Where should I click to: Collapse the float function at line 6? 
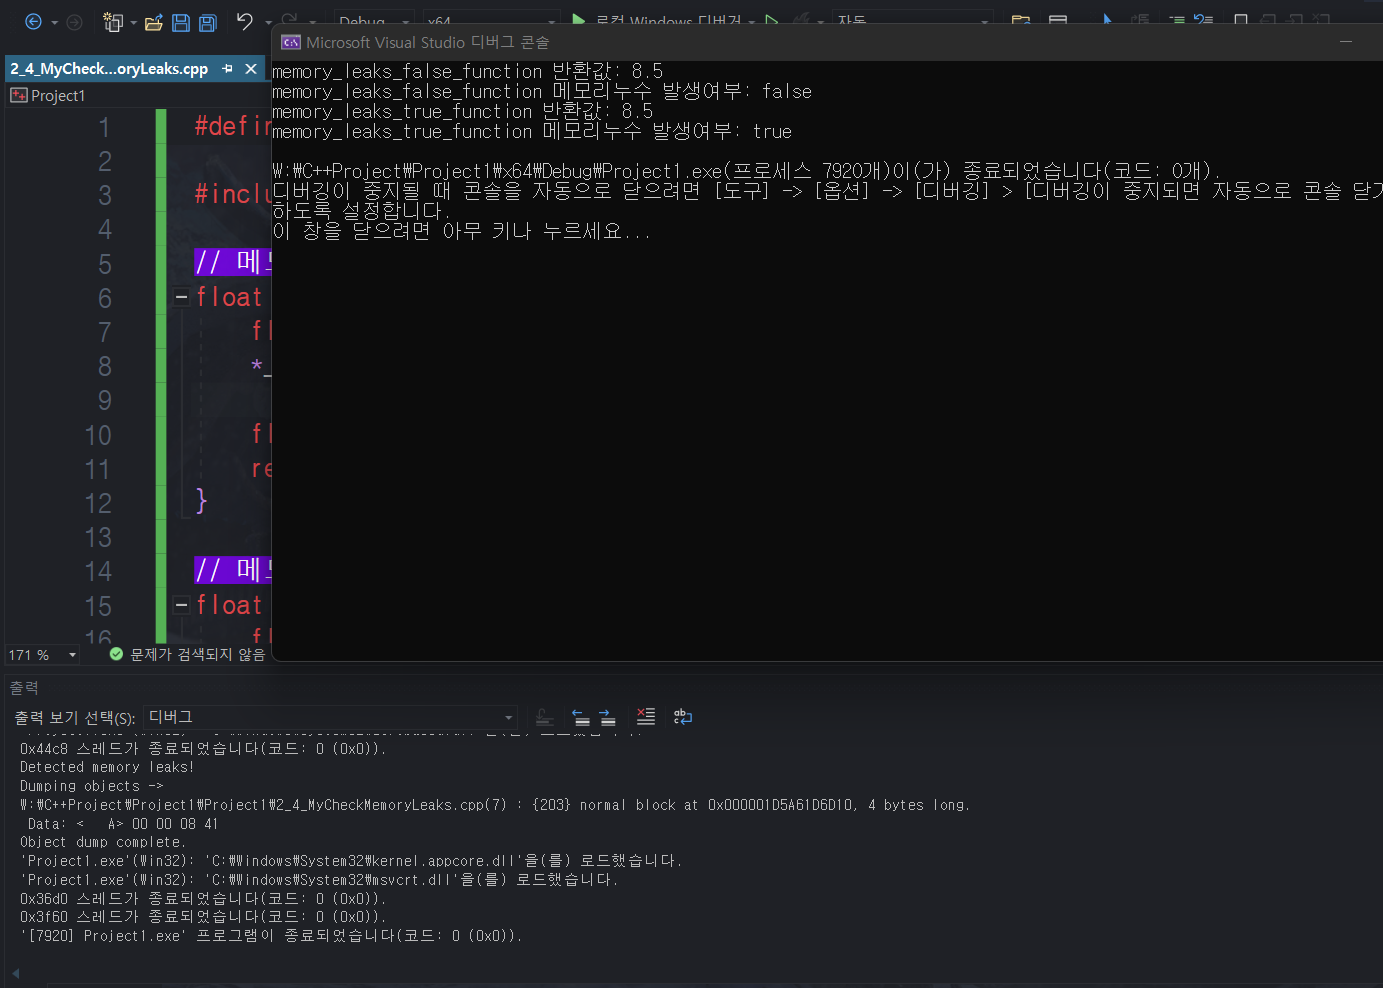tap(181, 297)
